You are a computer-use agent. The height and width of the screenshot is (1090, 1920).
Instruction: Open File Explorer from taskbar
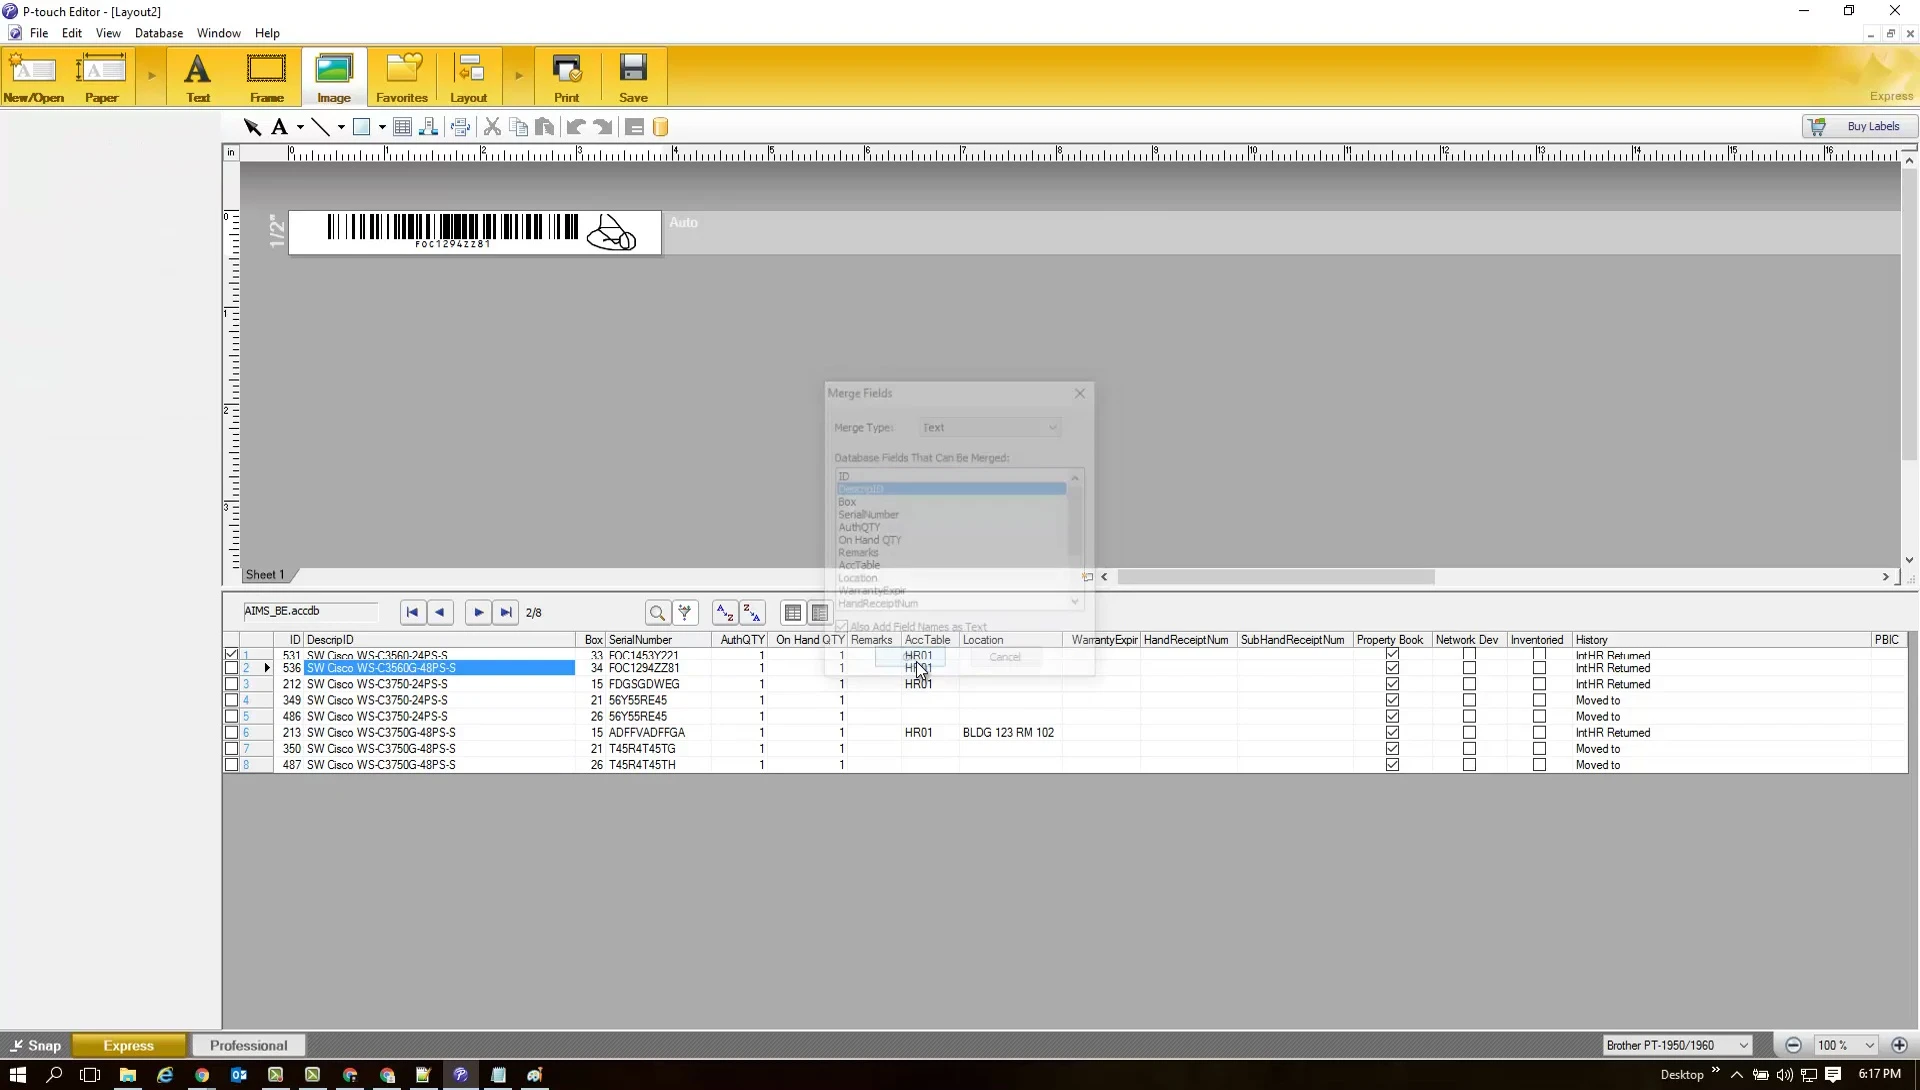click(x=128, y=1075)
